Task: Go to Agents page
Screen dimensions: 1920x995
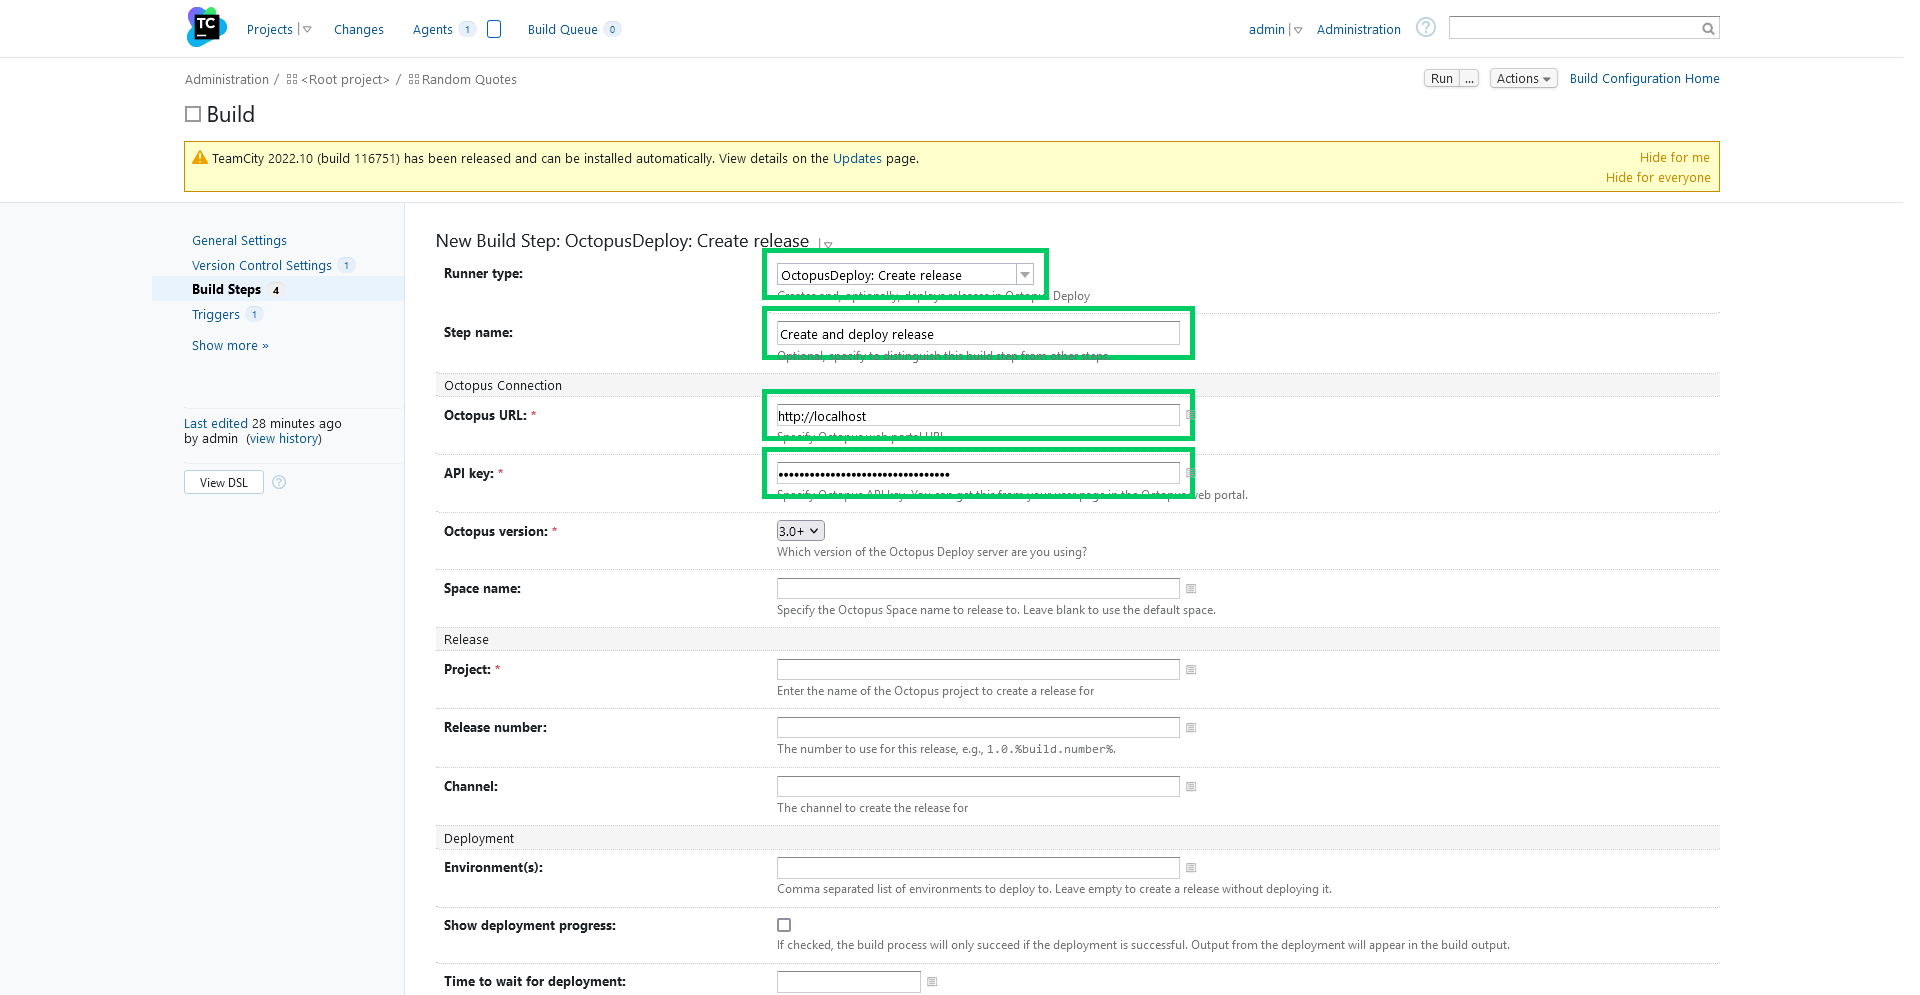Action: click(432, 30)
